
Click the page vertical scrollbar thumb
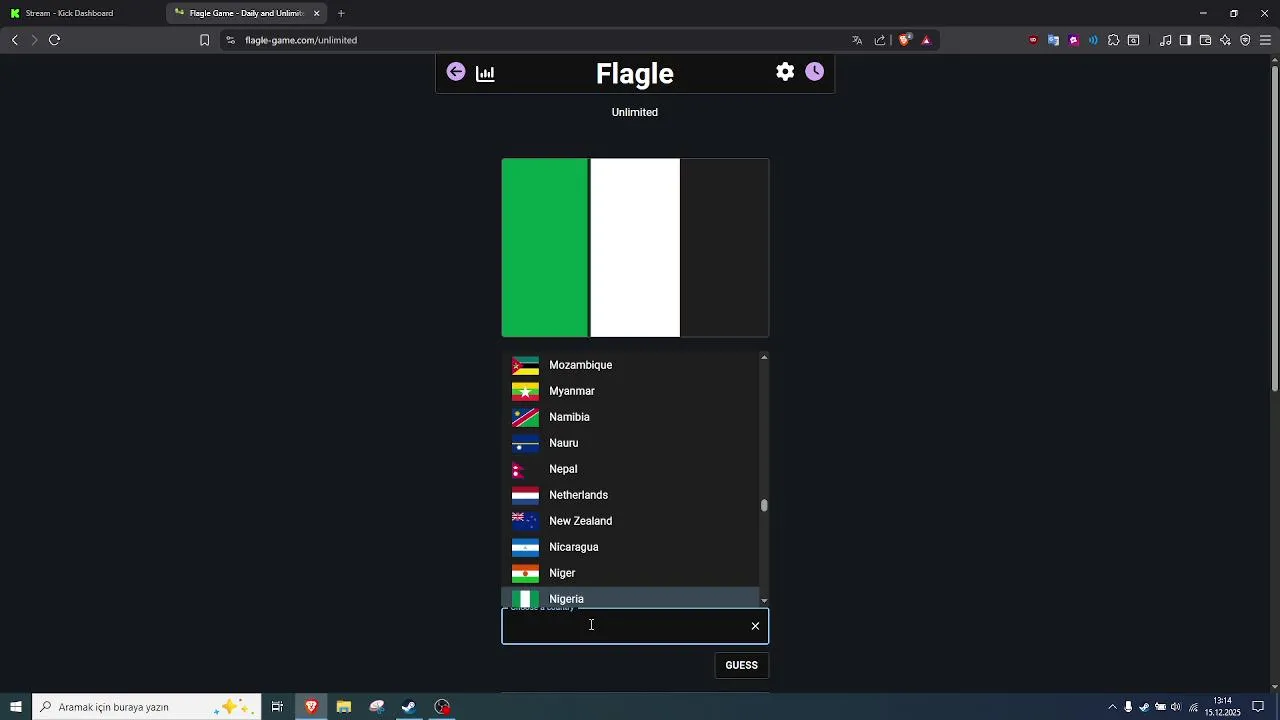1274,228
